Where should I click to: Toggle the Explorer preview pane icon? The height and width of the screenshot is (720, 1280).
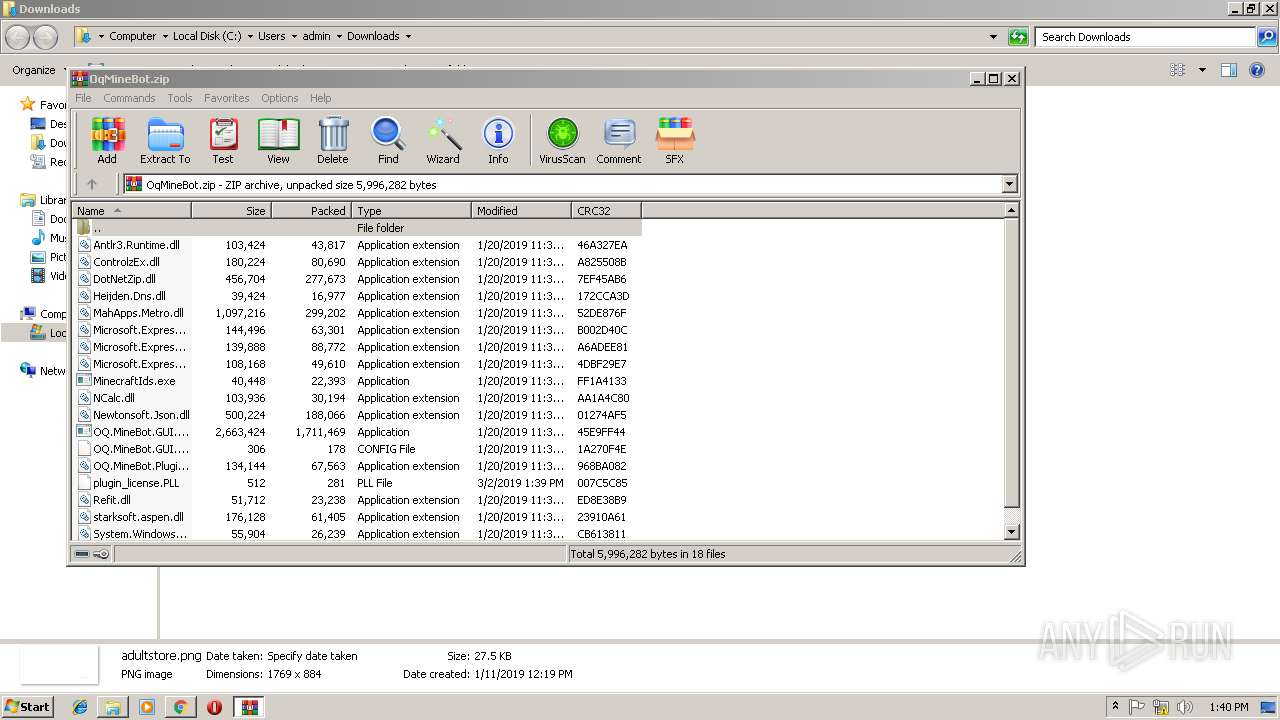tap(1229, 70)
